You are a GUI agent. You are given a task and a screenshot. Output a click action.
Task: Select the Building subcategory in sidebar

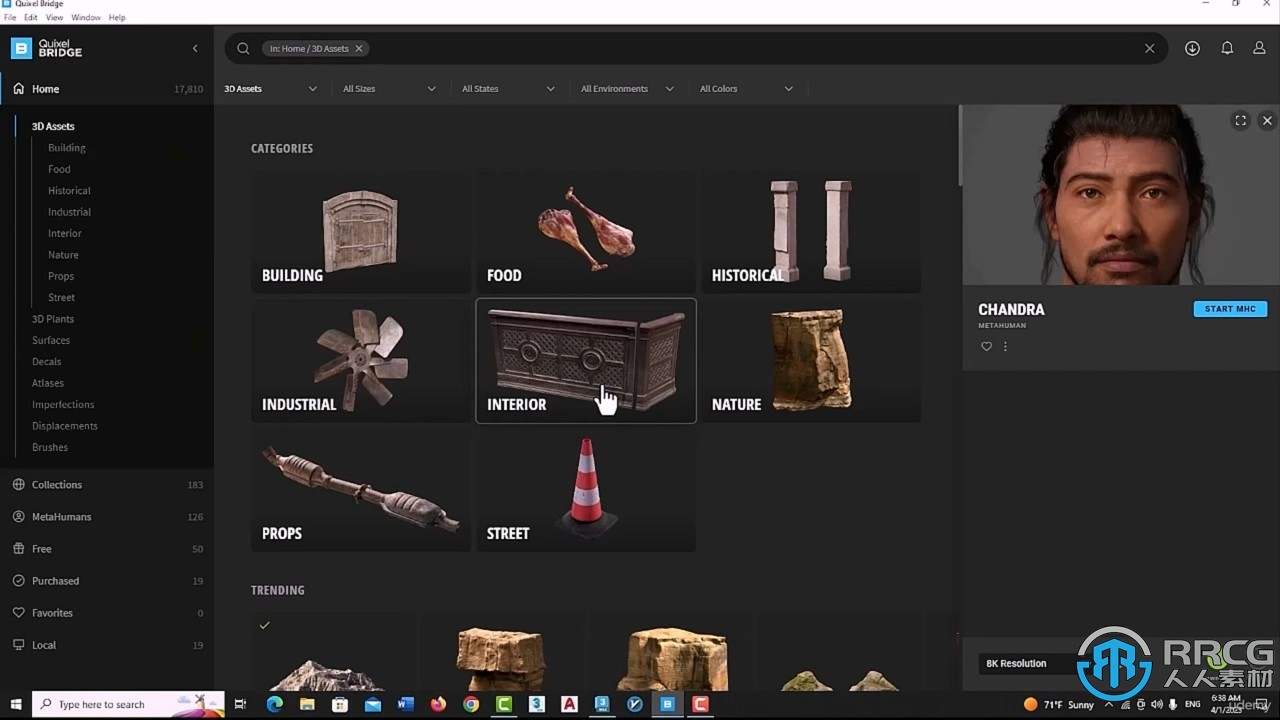click(67, 148)
